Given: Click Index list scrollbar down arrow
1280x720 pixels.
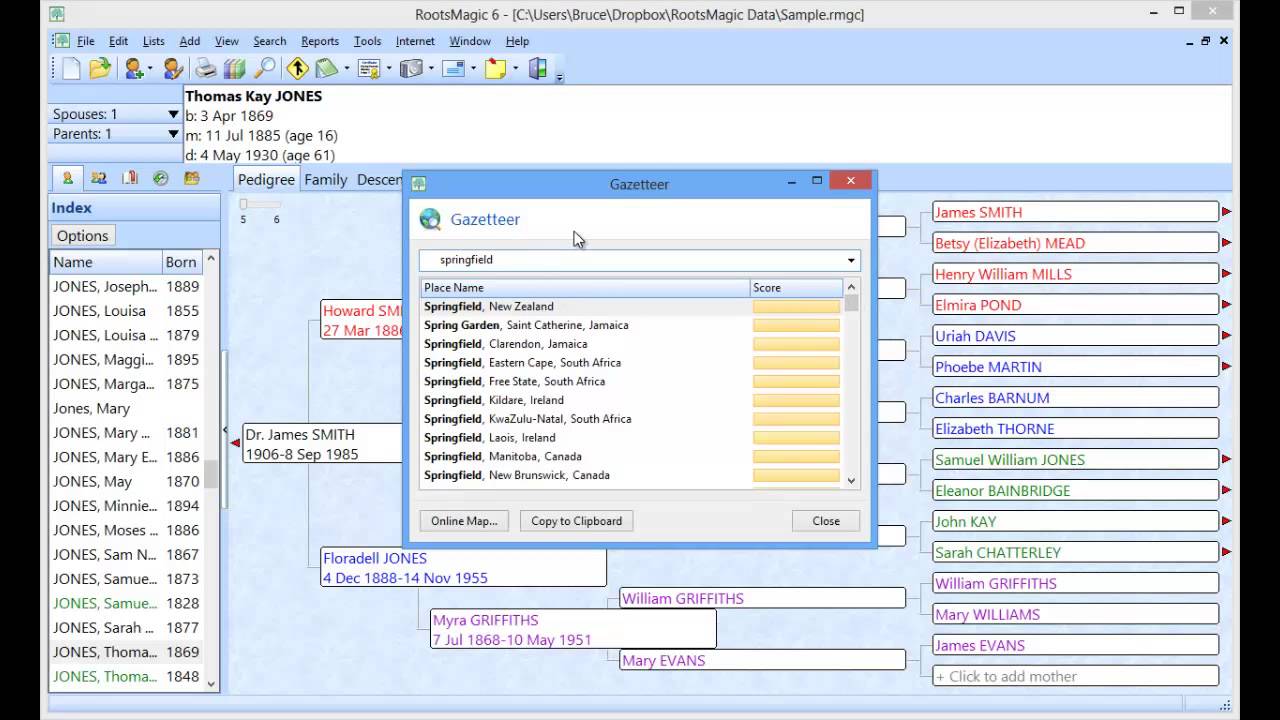Looking at the screenshot, I should tap(211, 683).
